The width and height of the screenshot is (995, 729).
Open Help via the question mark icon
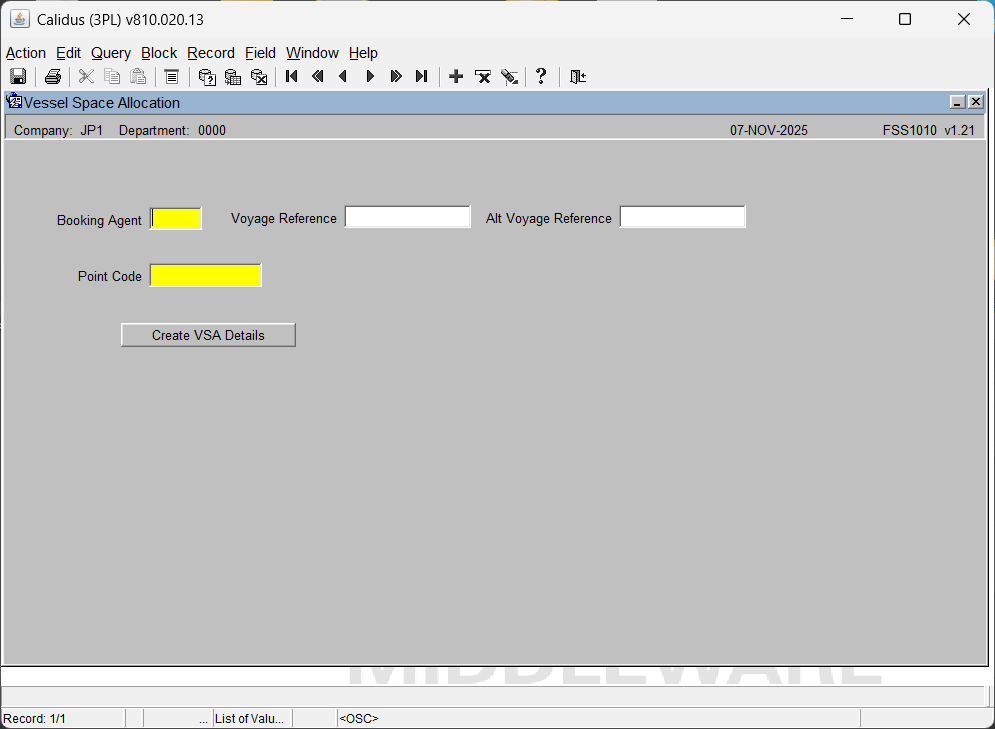point(541,77)
